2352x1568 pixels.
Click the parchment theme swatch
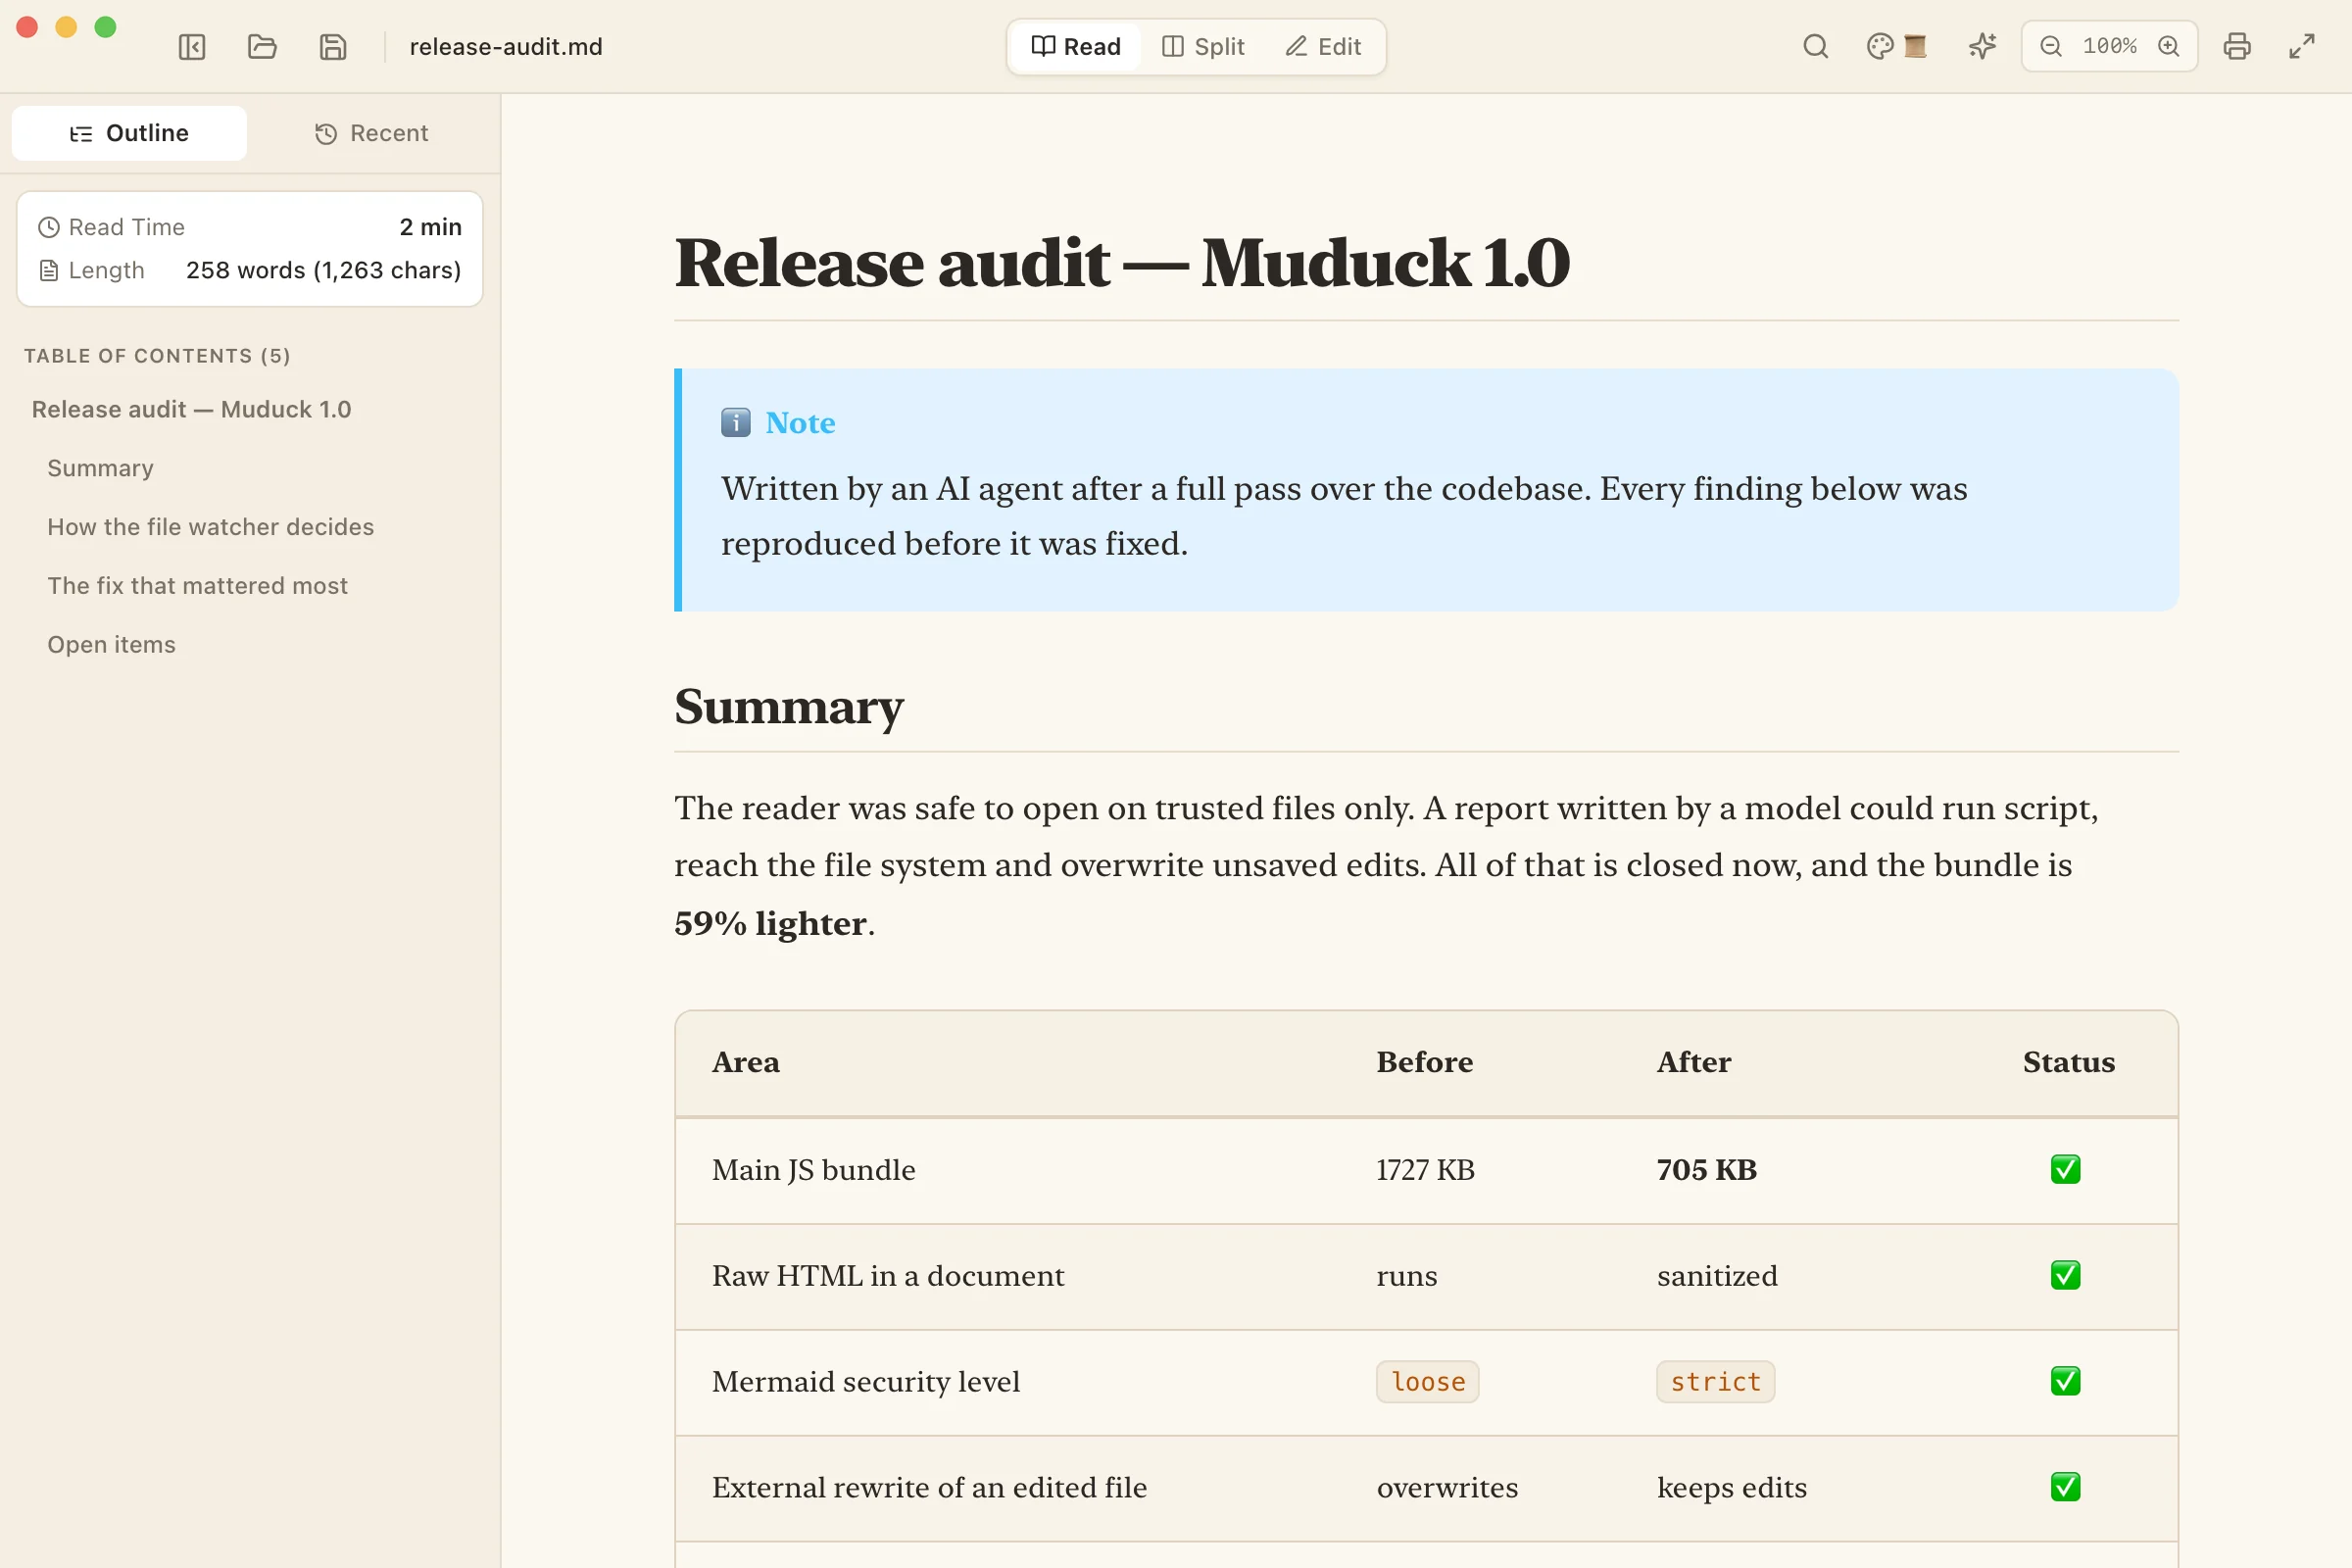pos(1915,46)
